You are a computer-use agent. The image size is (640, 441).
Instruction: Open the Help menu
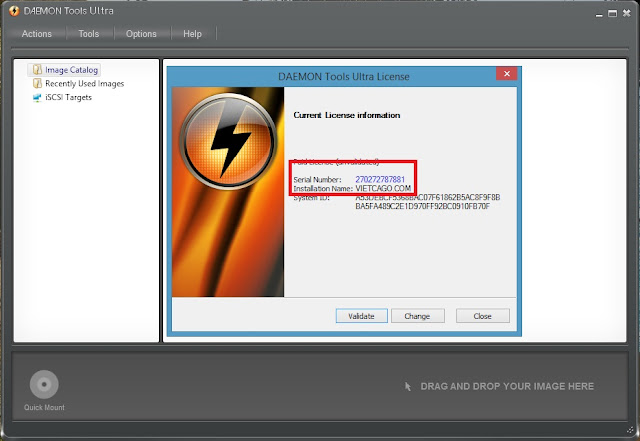pos(192,34)
